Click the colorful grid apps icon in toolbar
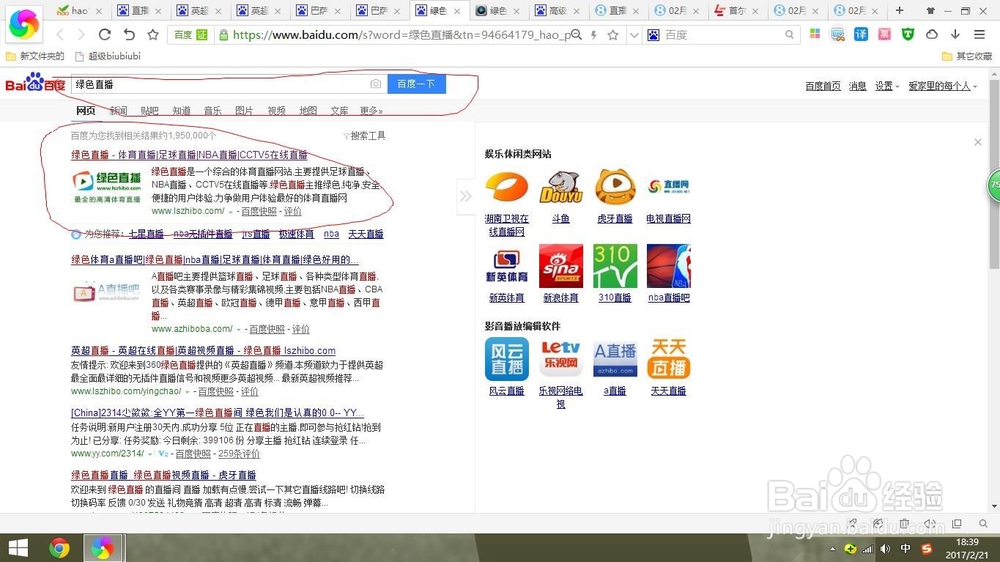This screenshot has height=562, width=1000. click(814, 34)
